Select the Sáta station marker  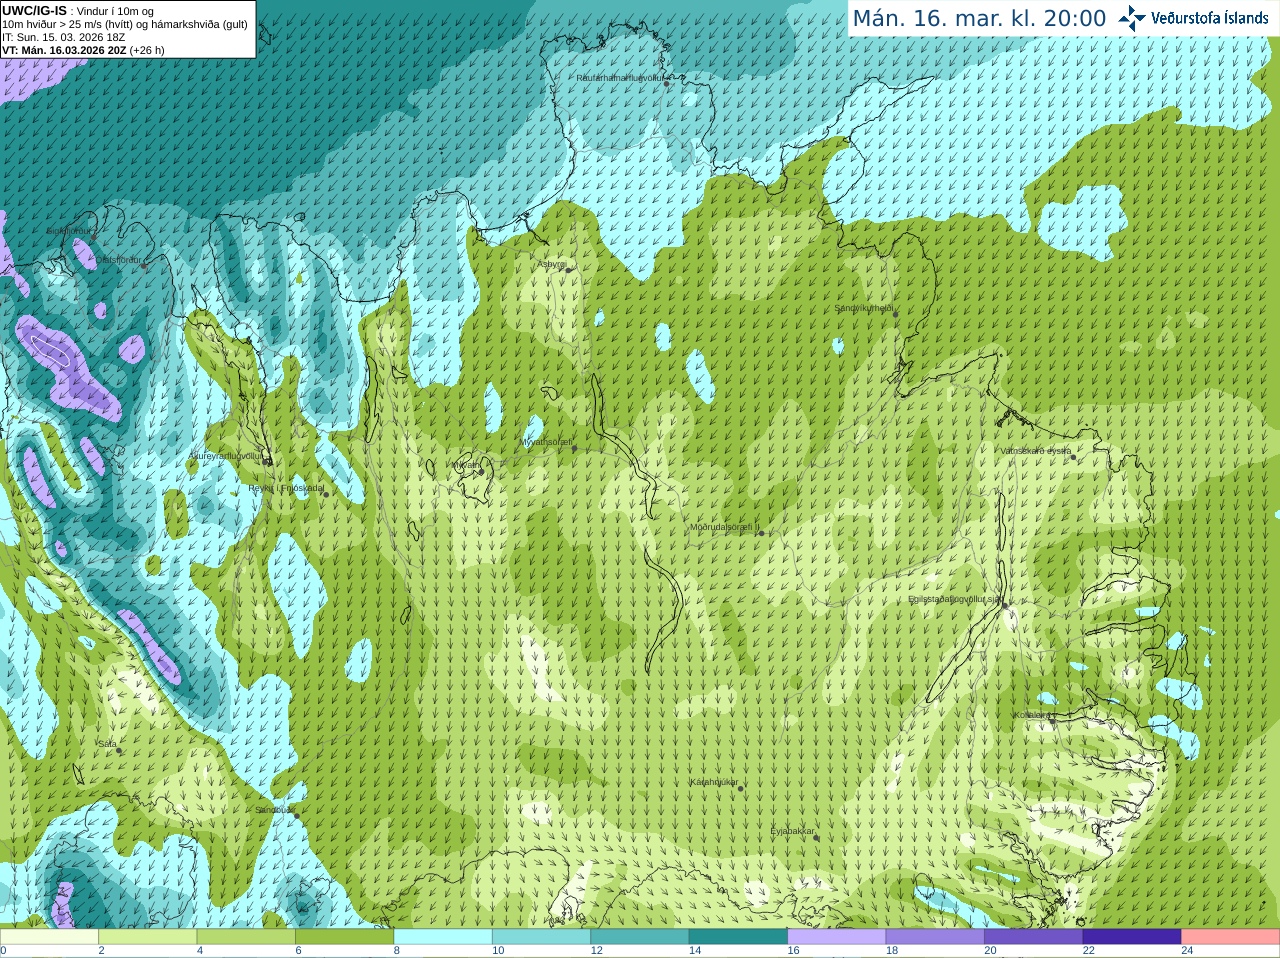119,750
